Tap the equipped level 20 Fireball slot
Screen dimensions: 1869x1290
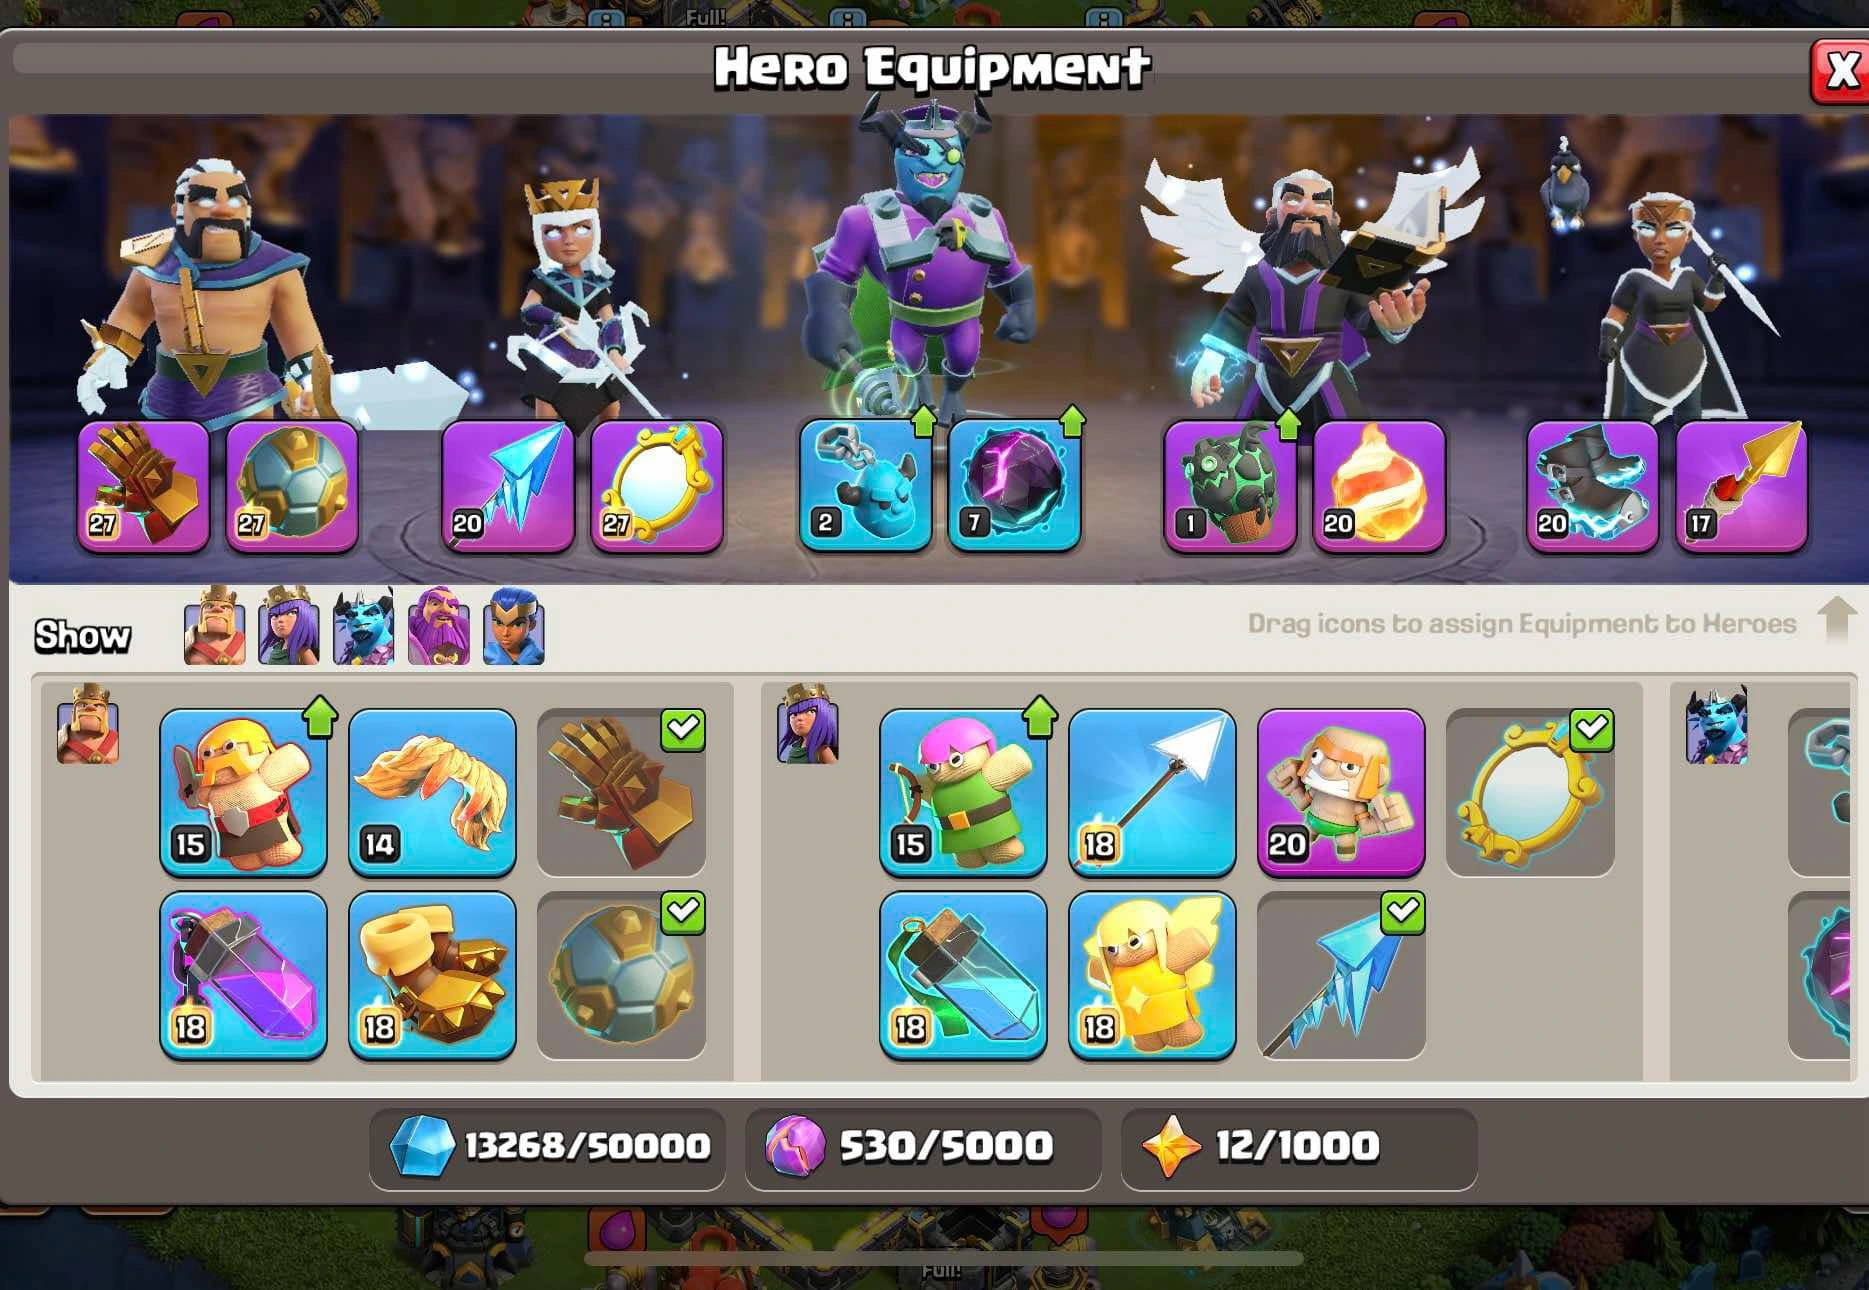point(1379,486)
